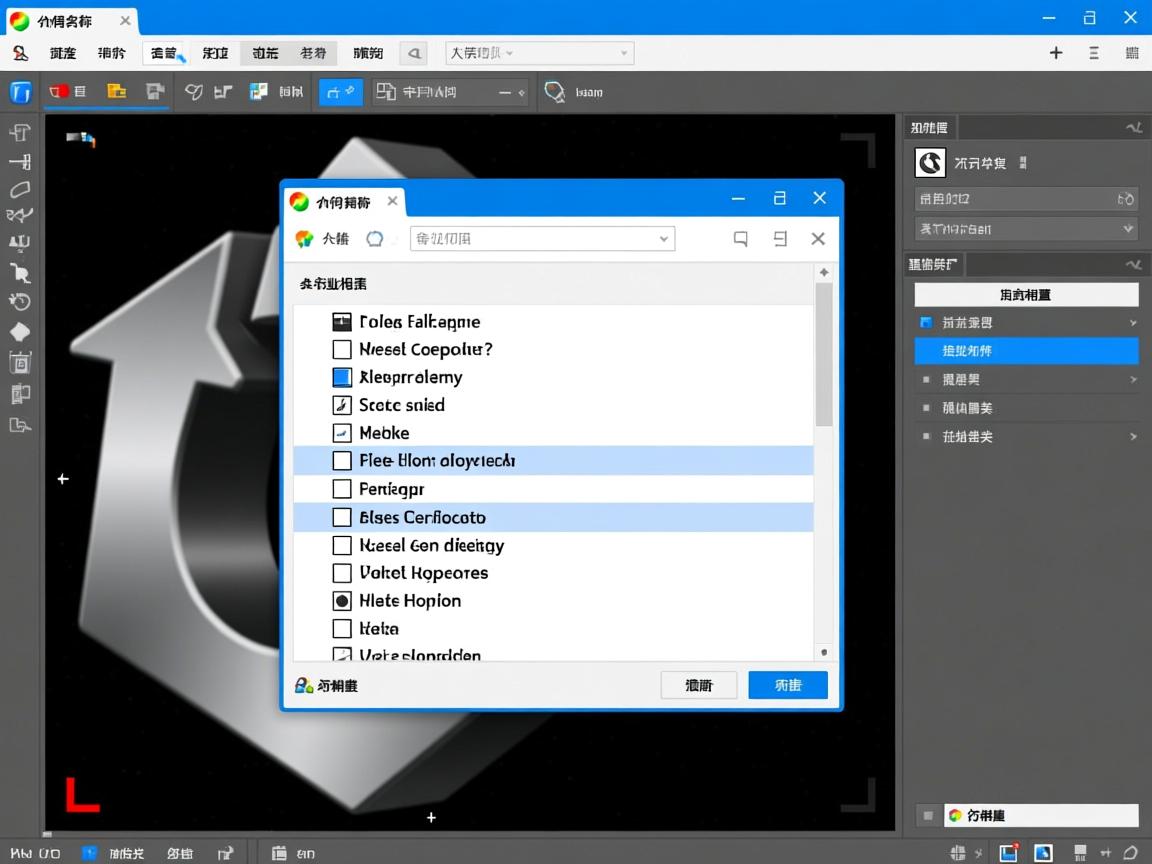Select the solid white diamond tool in sidebar
The image size is (1152, 864).
pyautogui.click(x=20, y=332)
